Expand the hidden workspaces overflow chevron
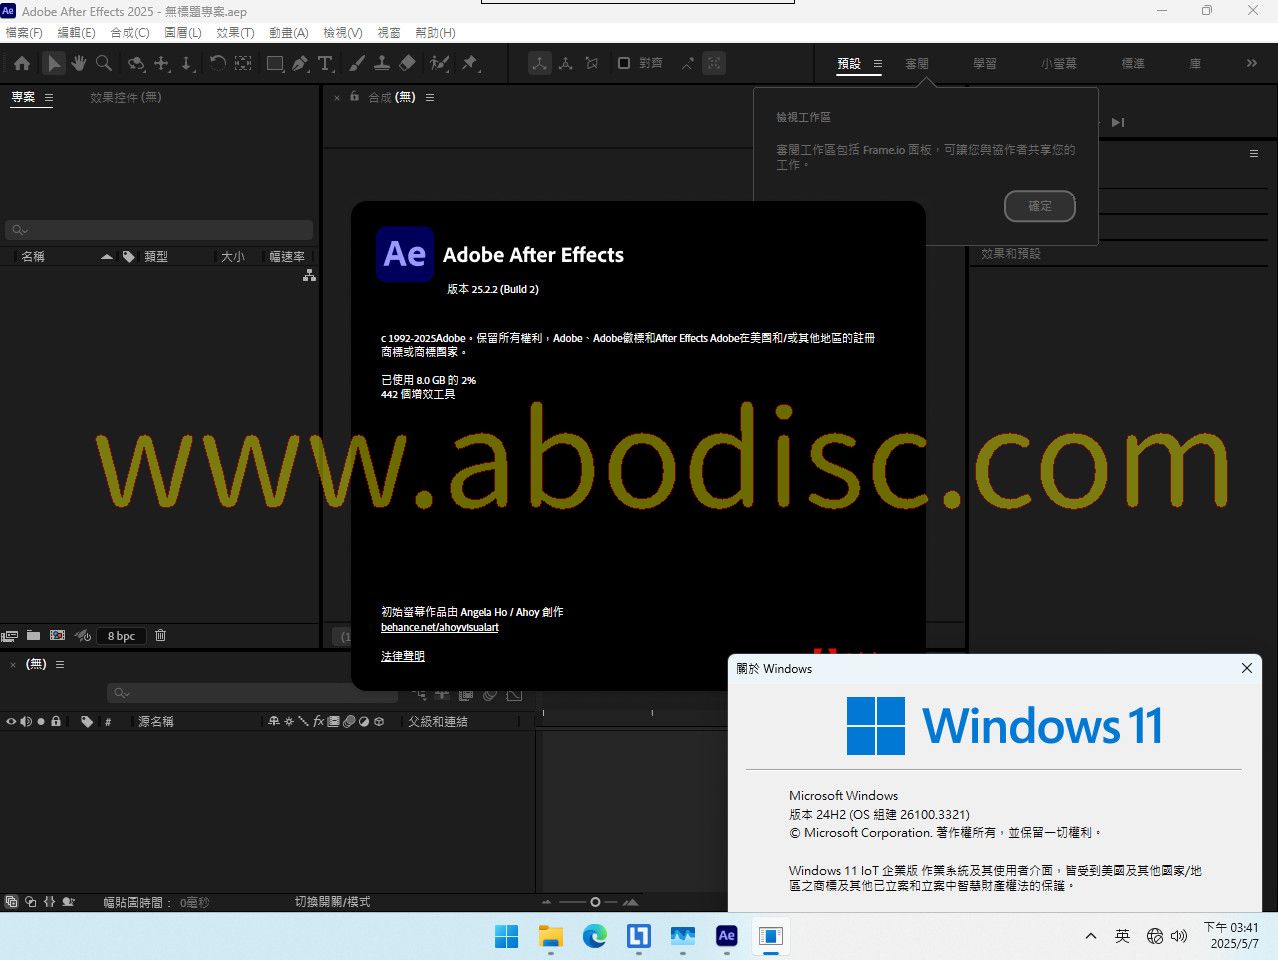The height and width of the screenshot is (960, 1278). click(1251, 63)
